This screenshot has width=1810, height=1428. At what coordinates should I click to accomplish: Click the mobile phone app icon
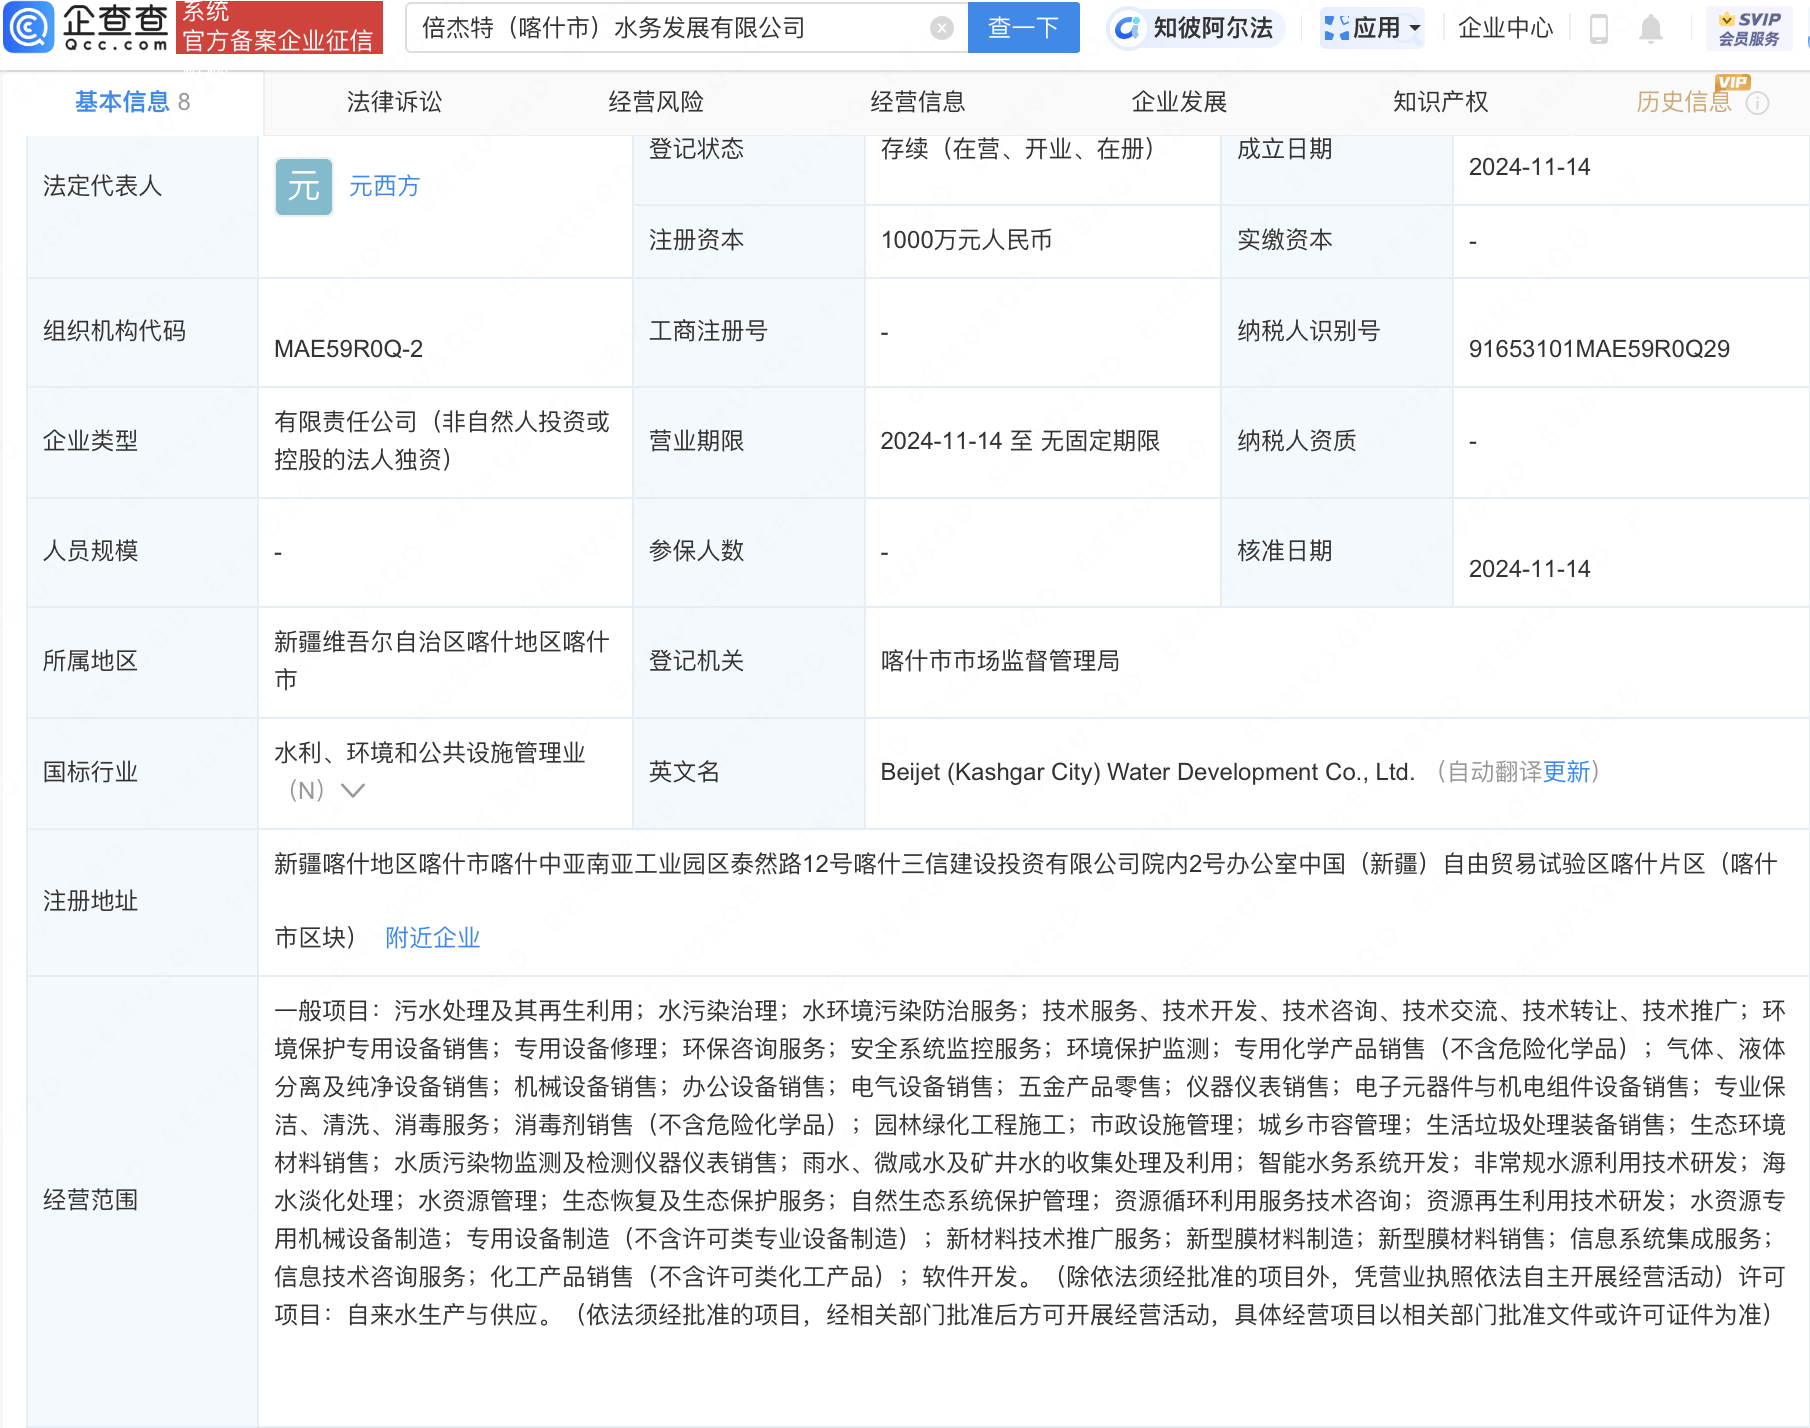pos(1597,29)
